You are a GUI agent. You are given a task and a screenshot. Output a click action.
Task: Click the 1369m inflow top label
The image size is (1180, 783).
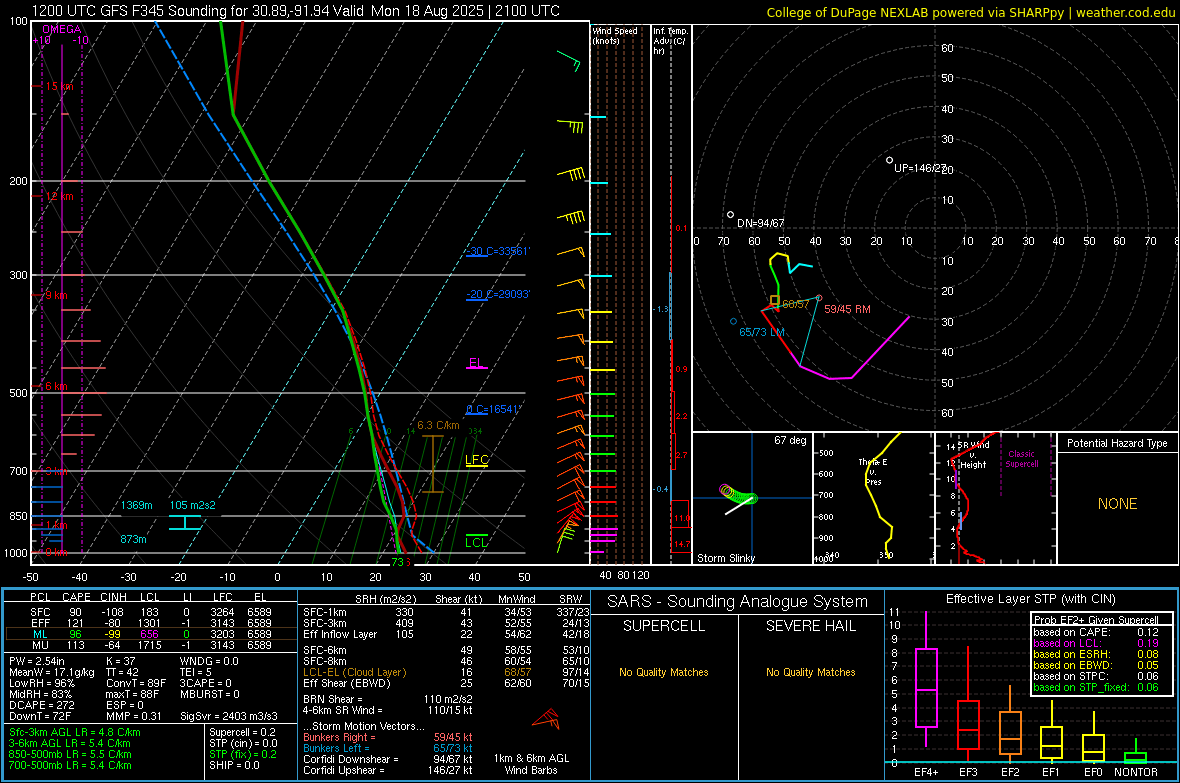pos(137,505)
